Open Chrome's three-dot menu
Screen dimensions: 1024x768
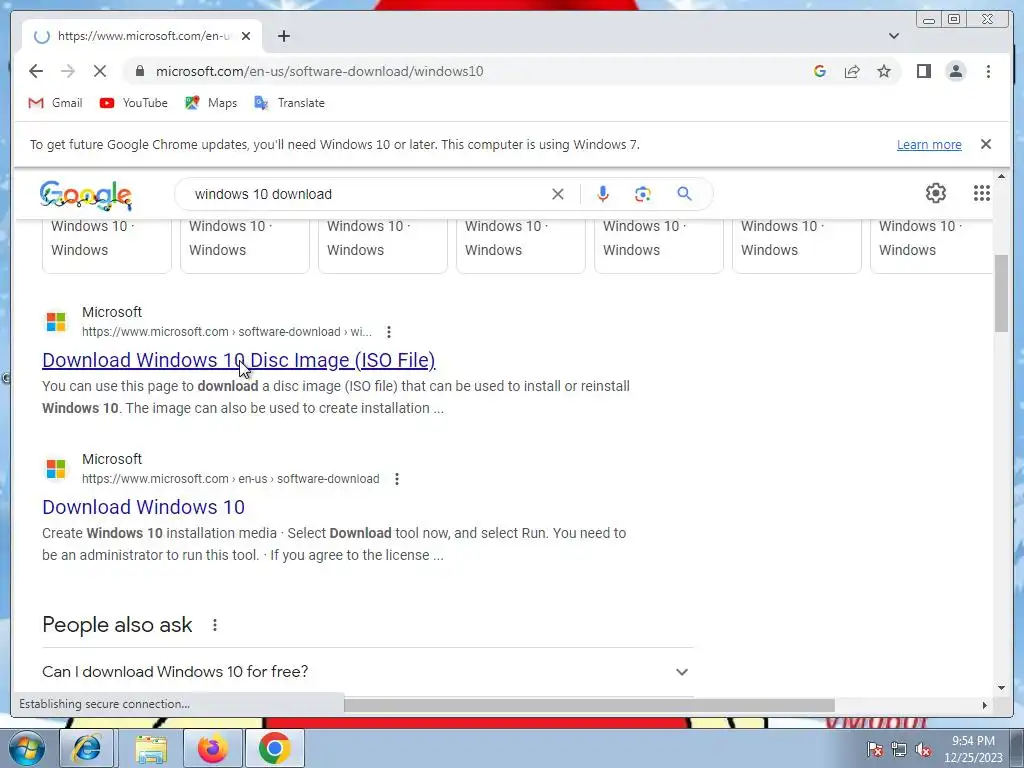tap(988, 71)
